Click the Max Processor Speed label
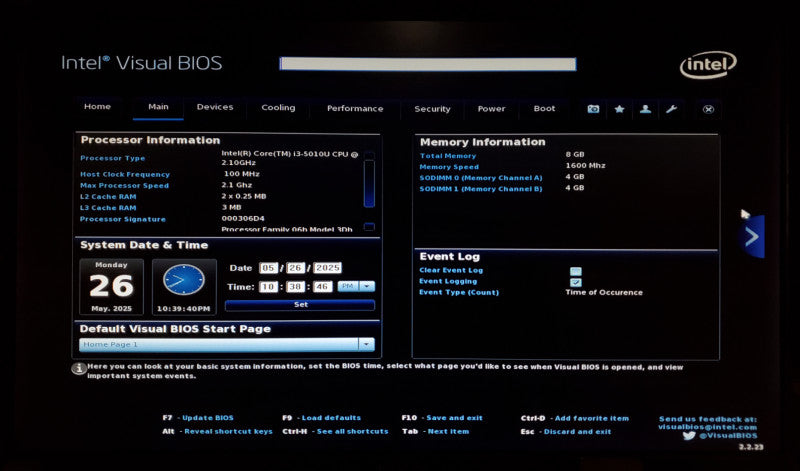This screenshot has height=471, width=800. tap(124, 186)
